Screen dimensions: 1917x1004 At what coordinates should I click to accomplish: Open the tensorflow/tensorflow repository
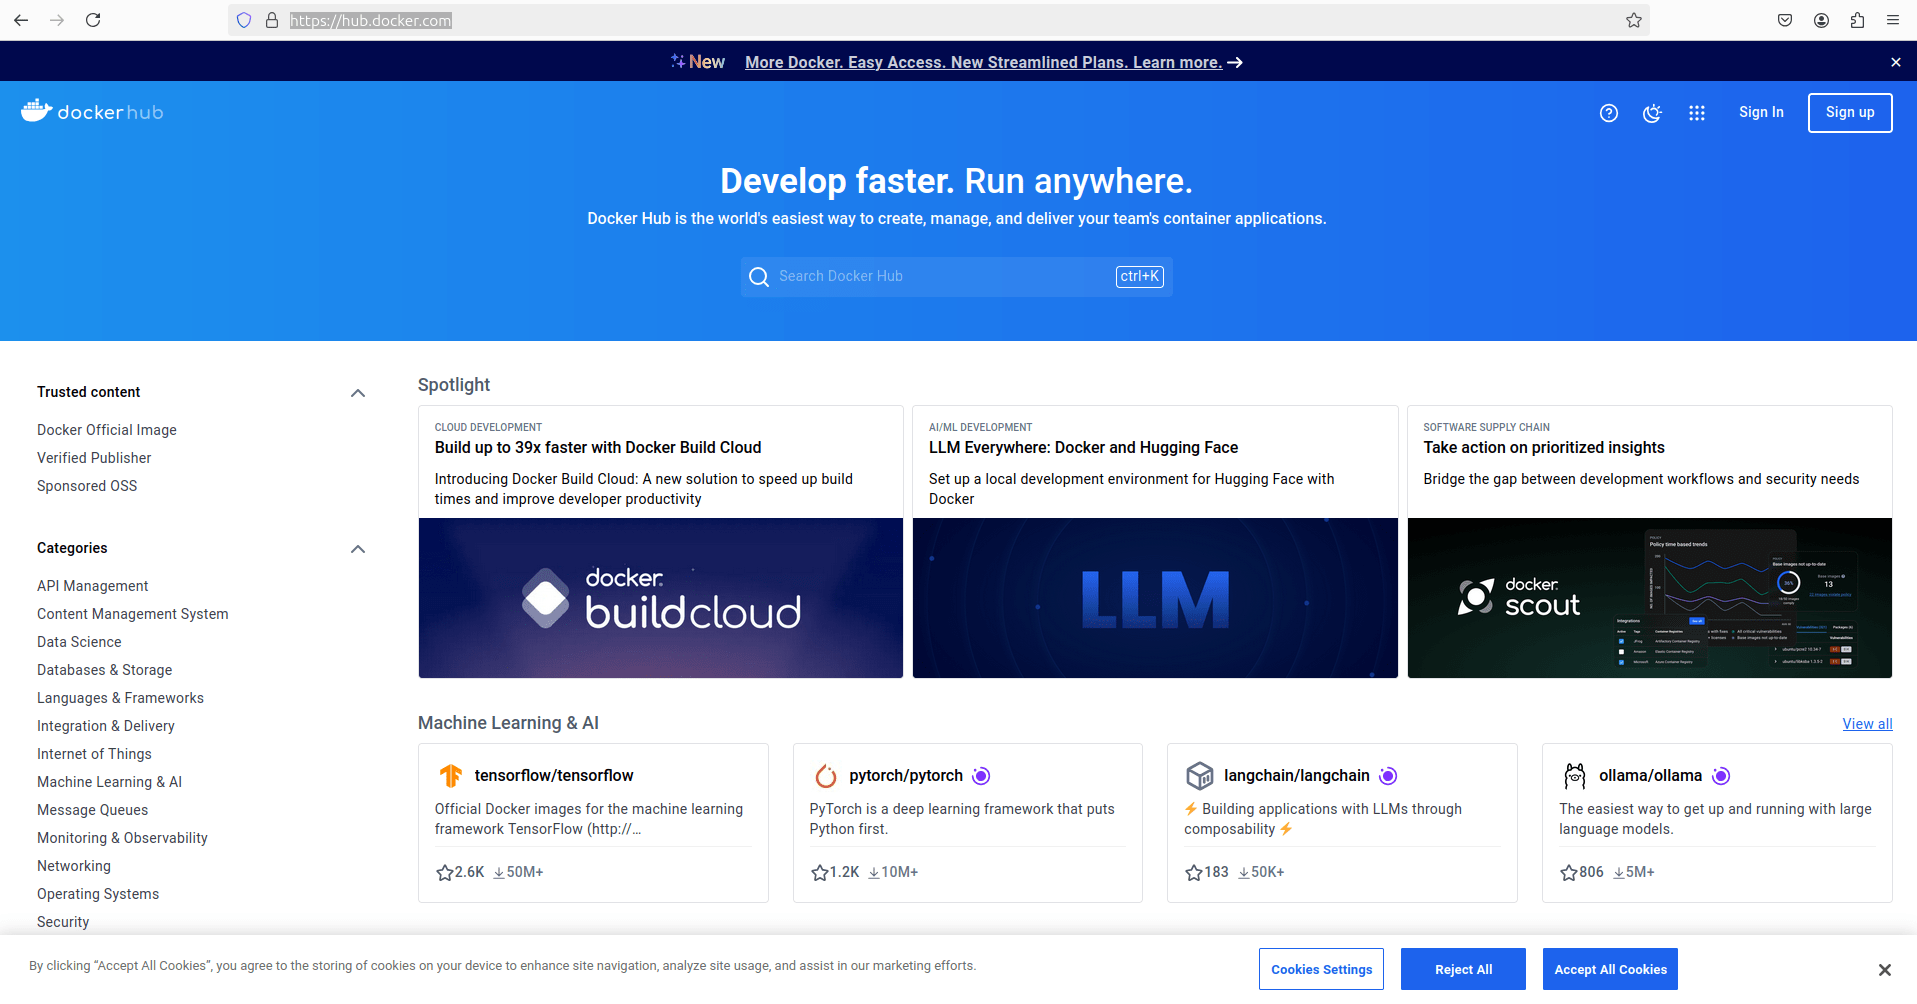pos(554,776)
